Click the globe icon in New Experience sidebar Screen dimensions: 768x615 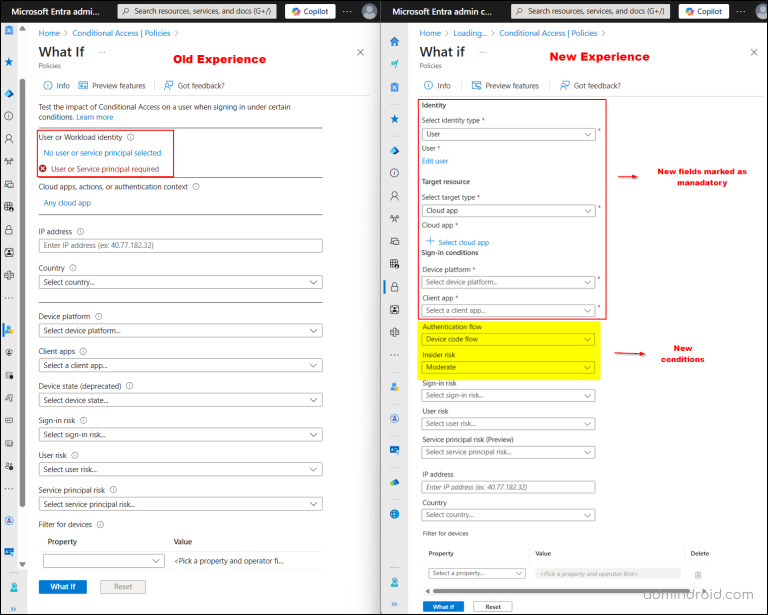[x=394, y=514]
